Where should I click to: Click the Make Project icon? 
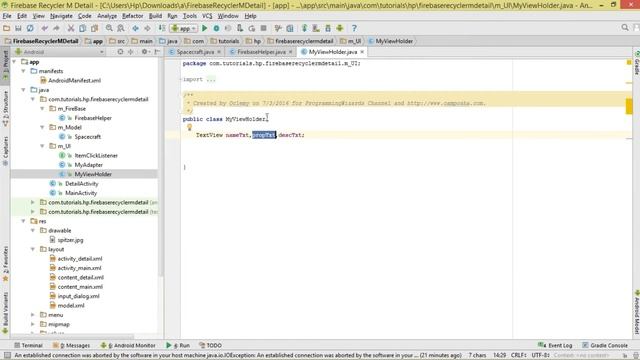[162, 28]
